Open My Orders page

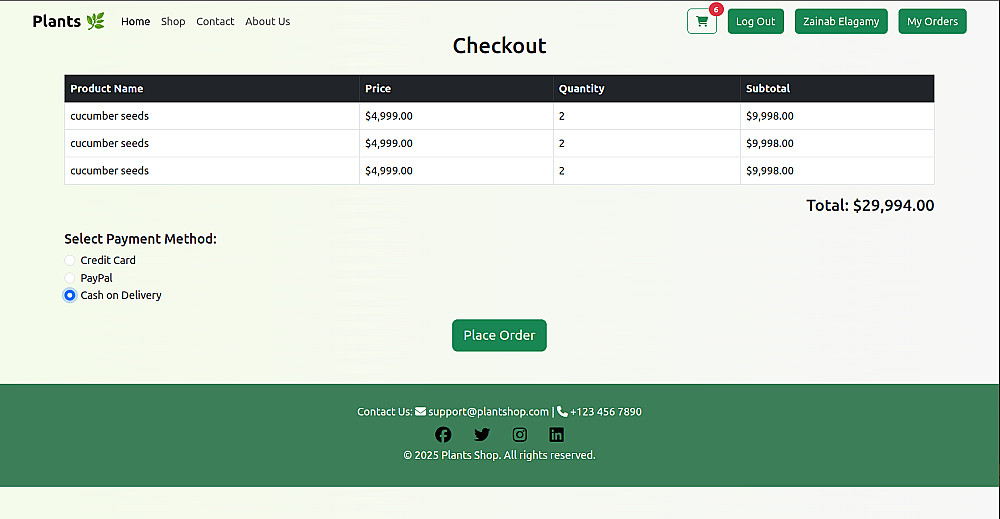[932, 21]
